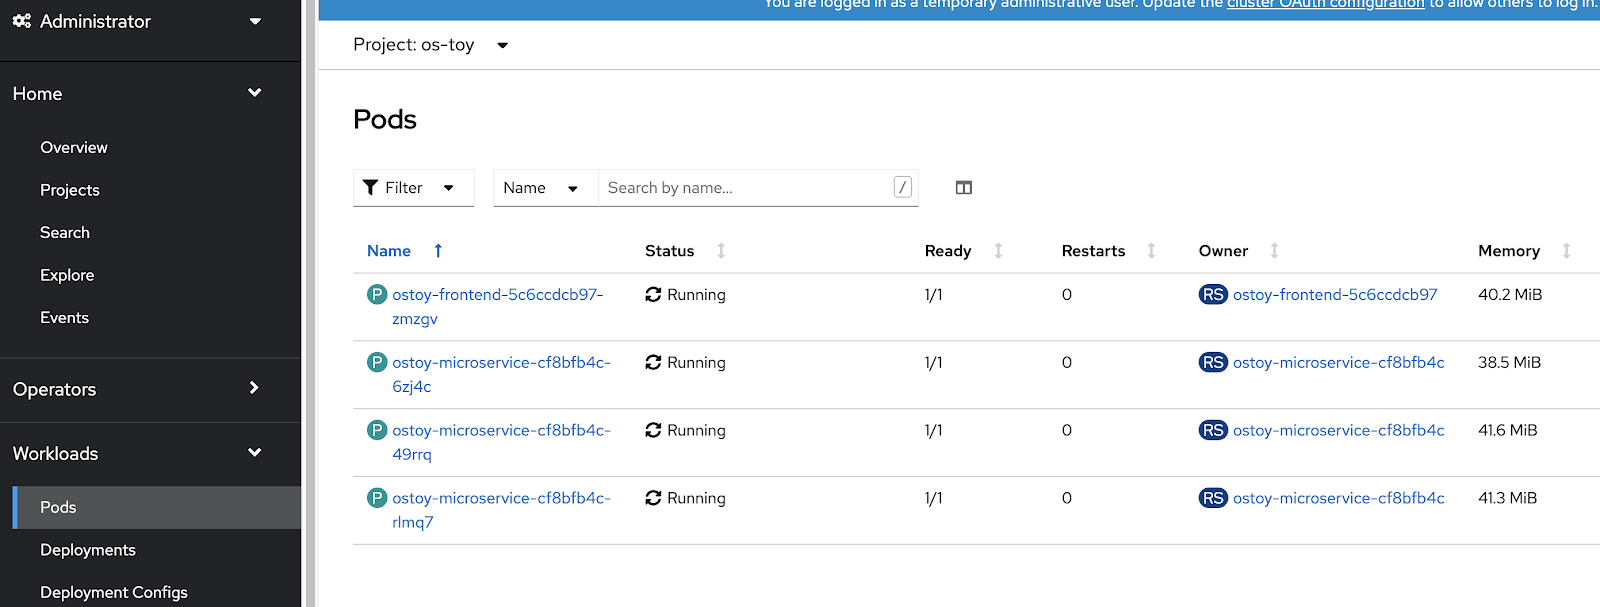Click the ostoy-frontend pod P icon

click(x=377, y=295)
